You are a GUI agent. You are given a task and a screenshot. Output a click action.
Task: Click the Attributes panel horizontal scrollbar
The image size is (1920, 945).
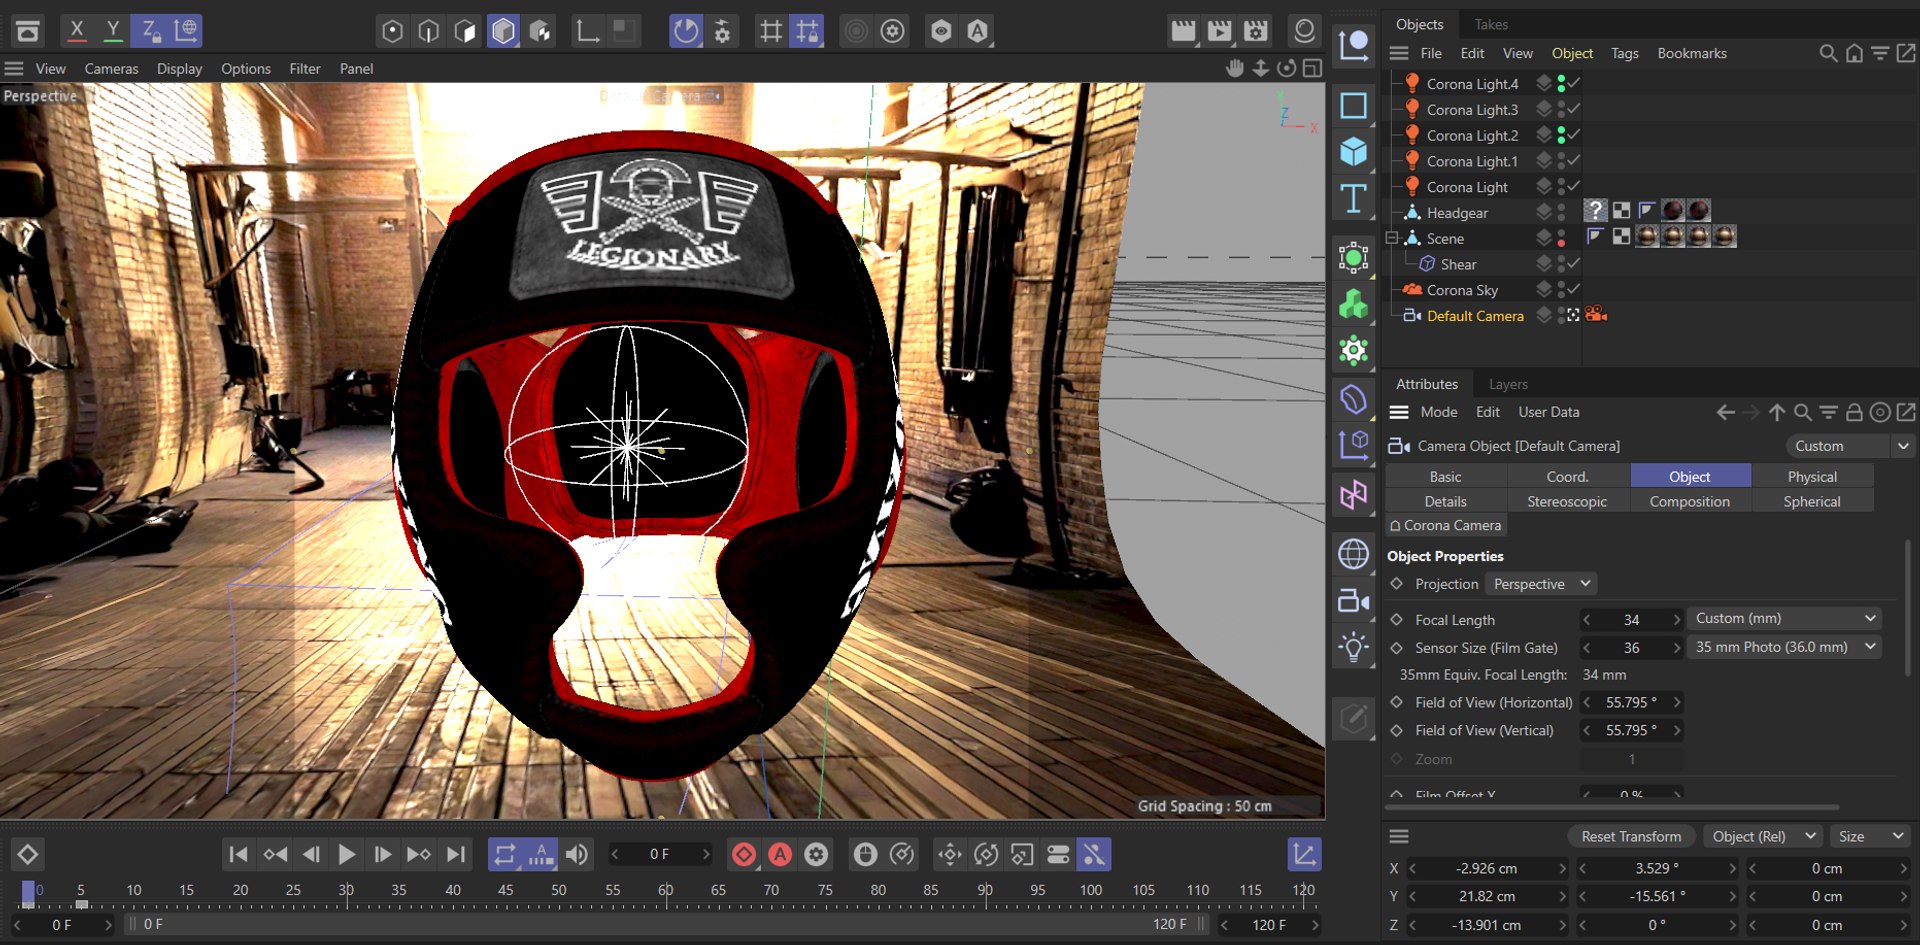click(x=1613, y=807)
